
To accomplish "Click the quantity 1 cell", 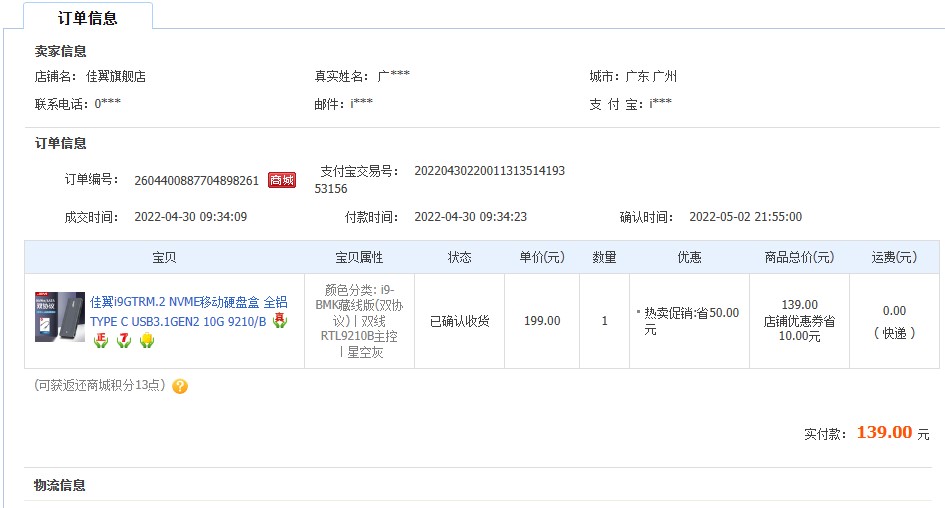I will [604, 321].
